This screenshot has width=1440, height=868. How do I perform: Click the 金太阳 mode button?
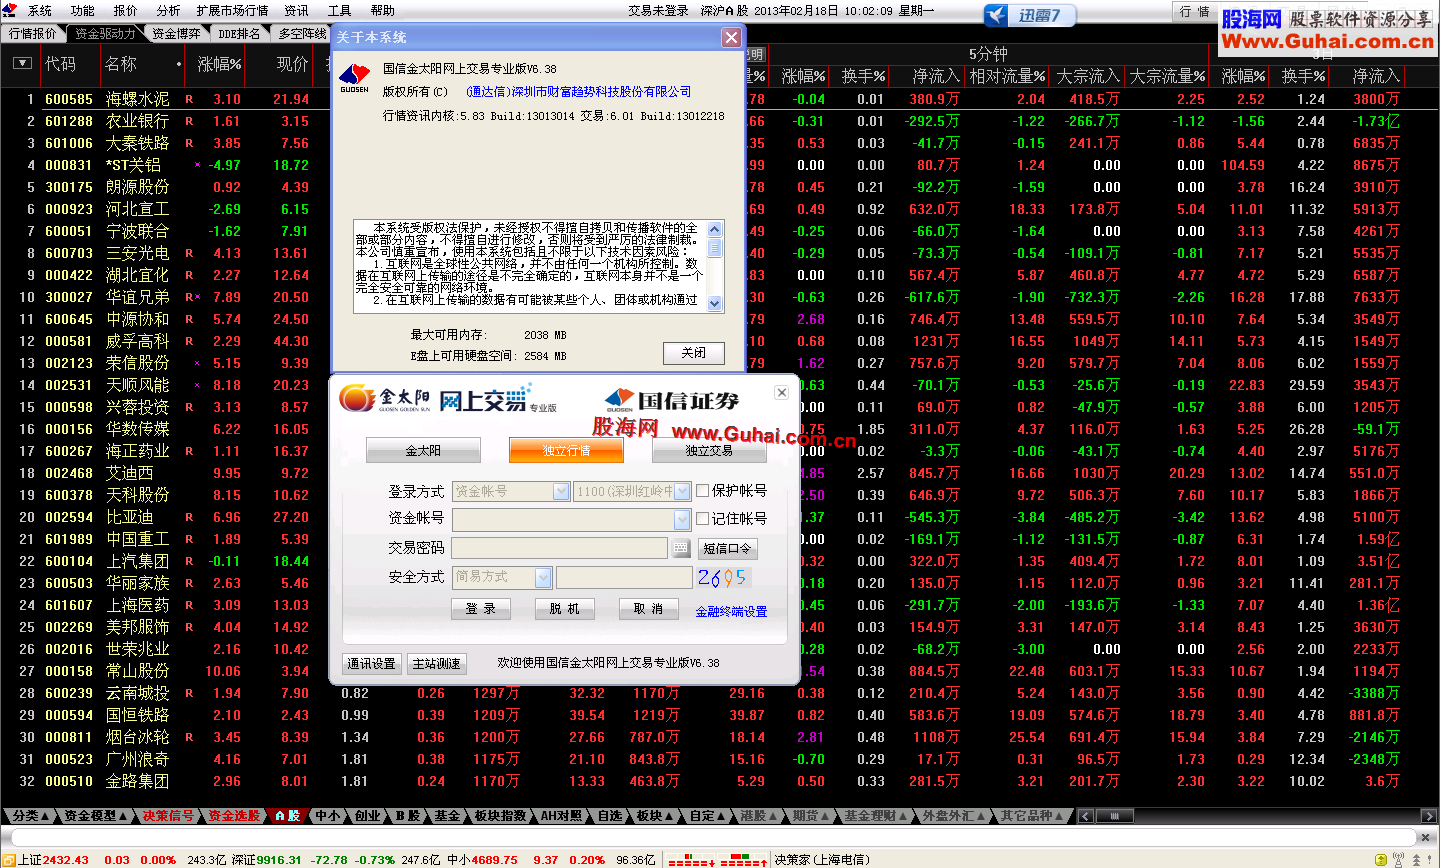pyautogui.click(x=423, y=451)
